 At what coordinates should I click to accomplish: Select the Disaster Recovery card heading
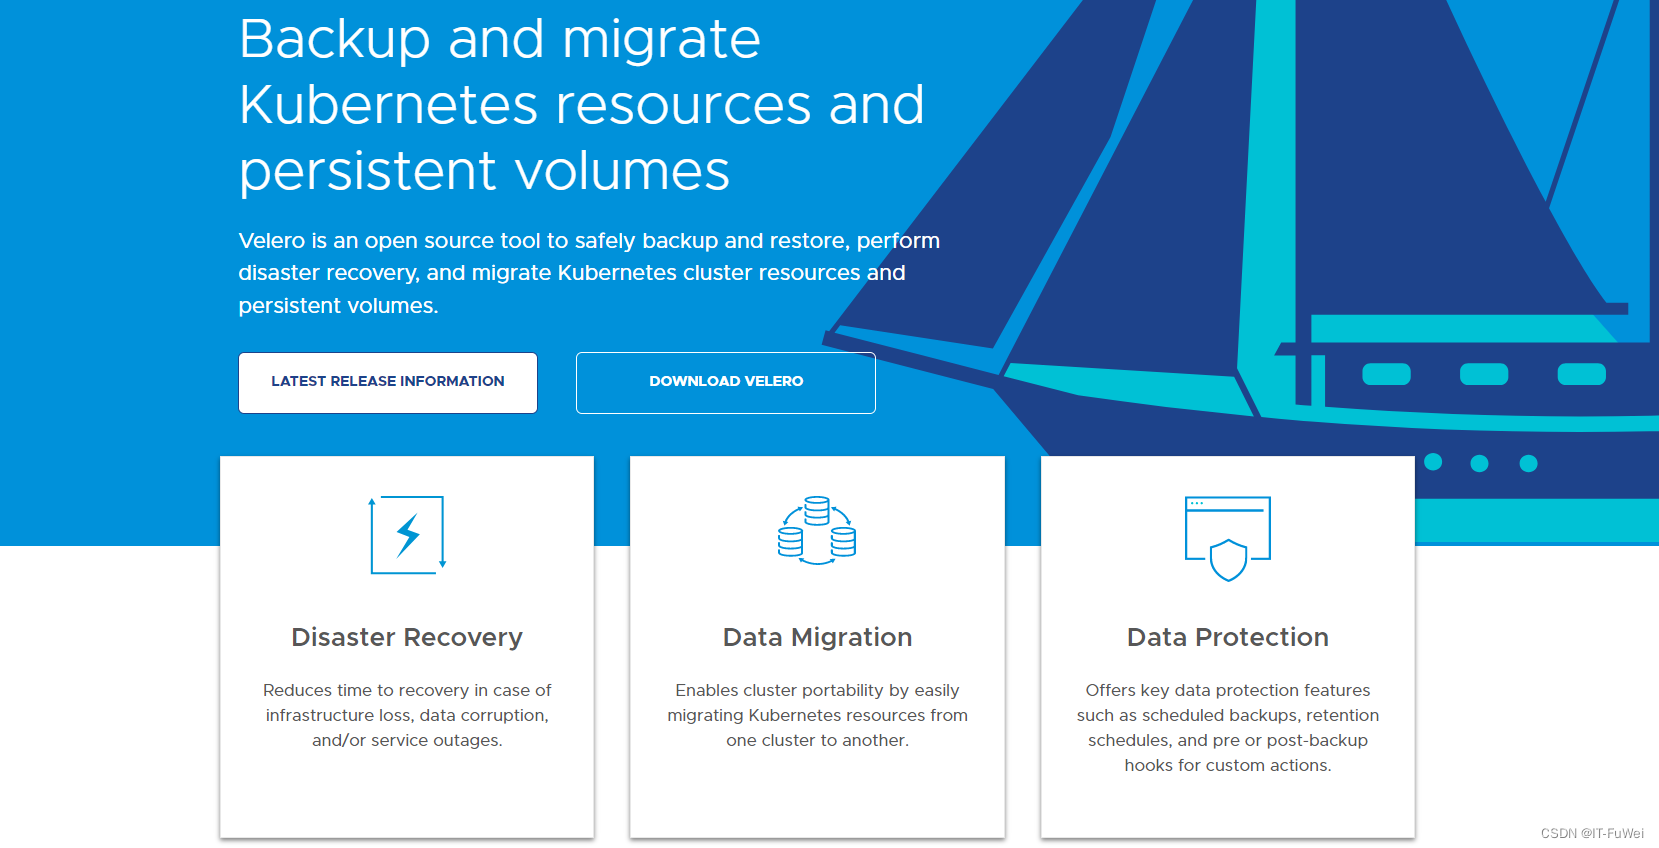(x=407, y=637)
